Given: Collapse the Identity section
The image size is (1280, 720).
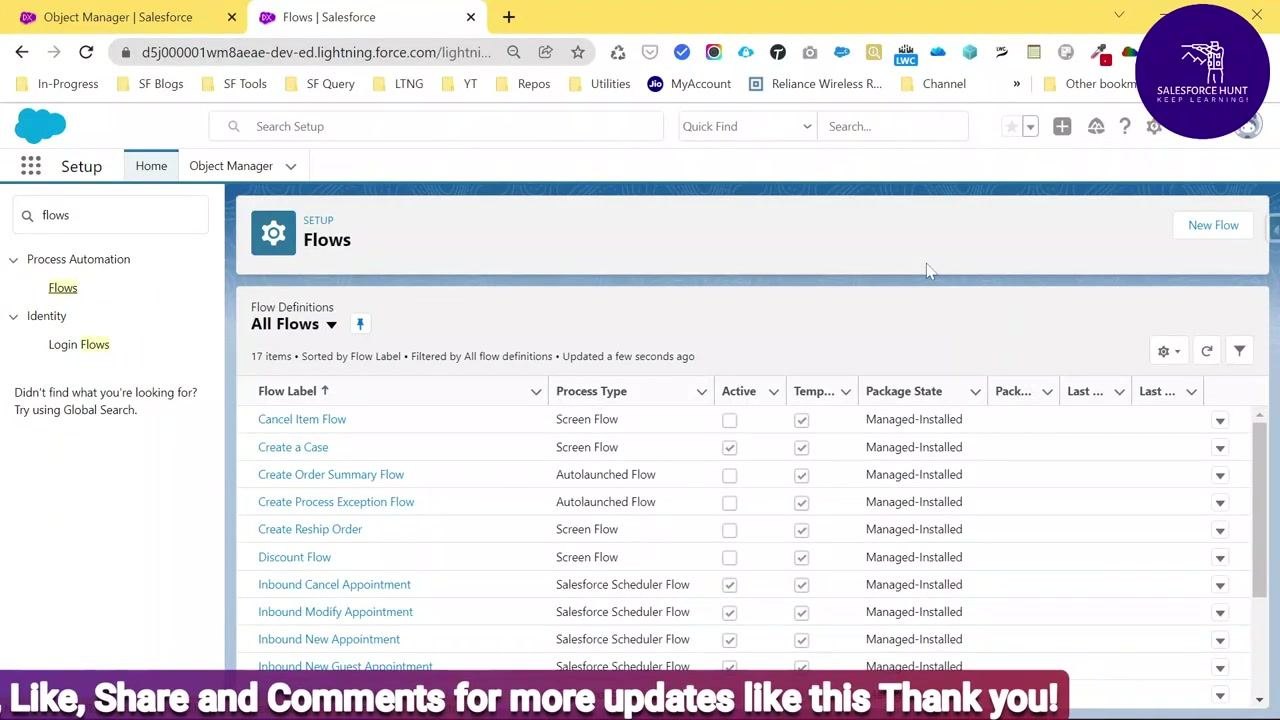Looking at the screenshot, I should pyautogui.click(x=13, y=316).
